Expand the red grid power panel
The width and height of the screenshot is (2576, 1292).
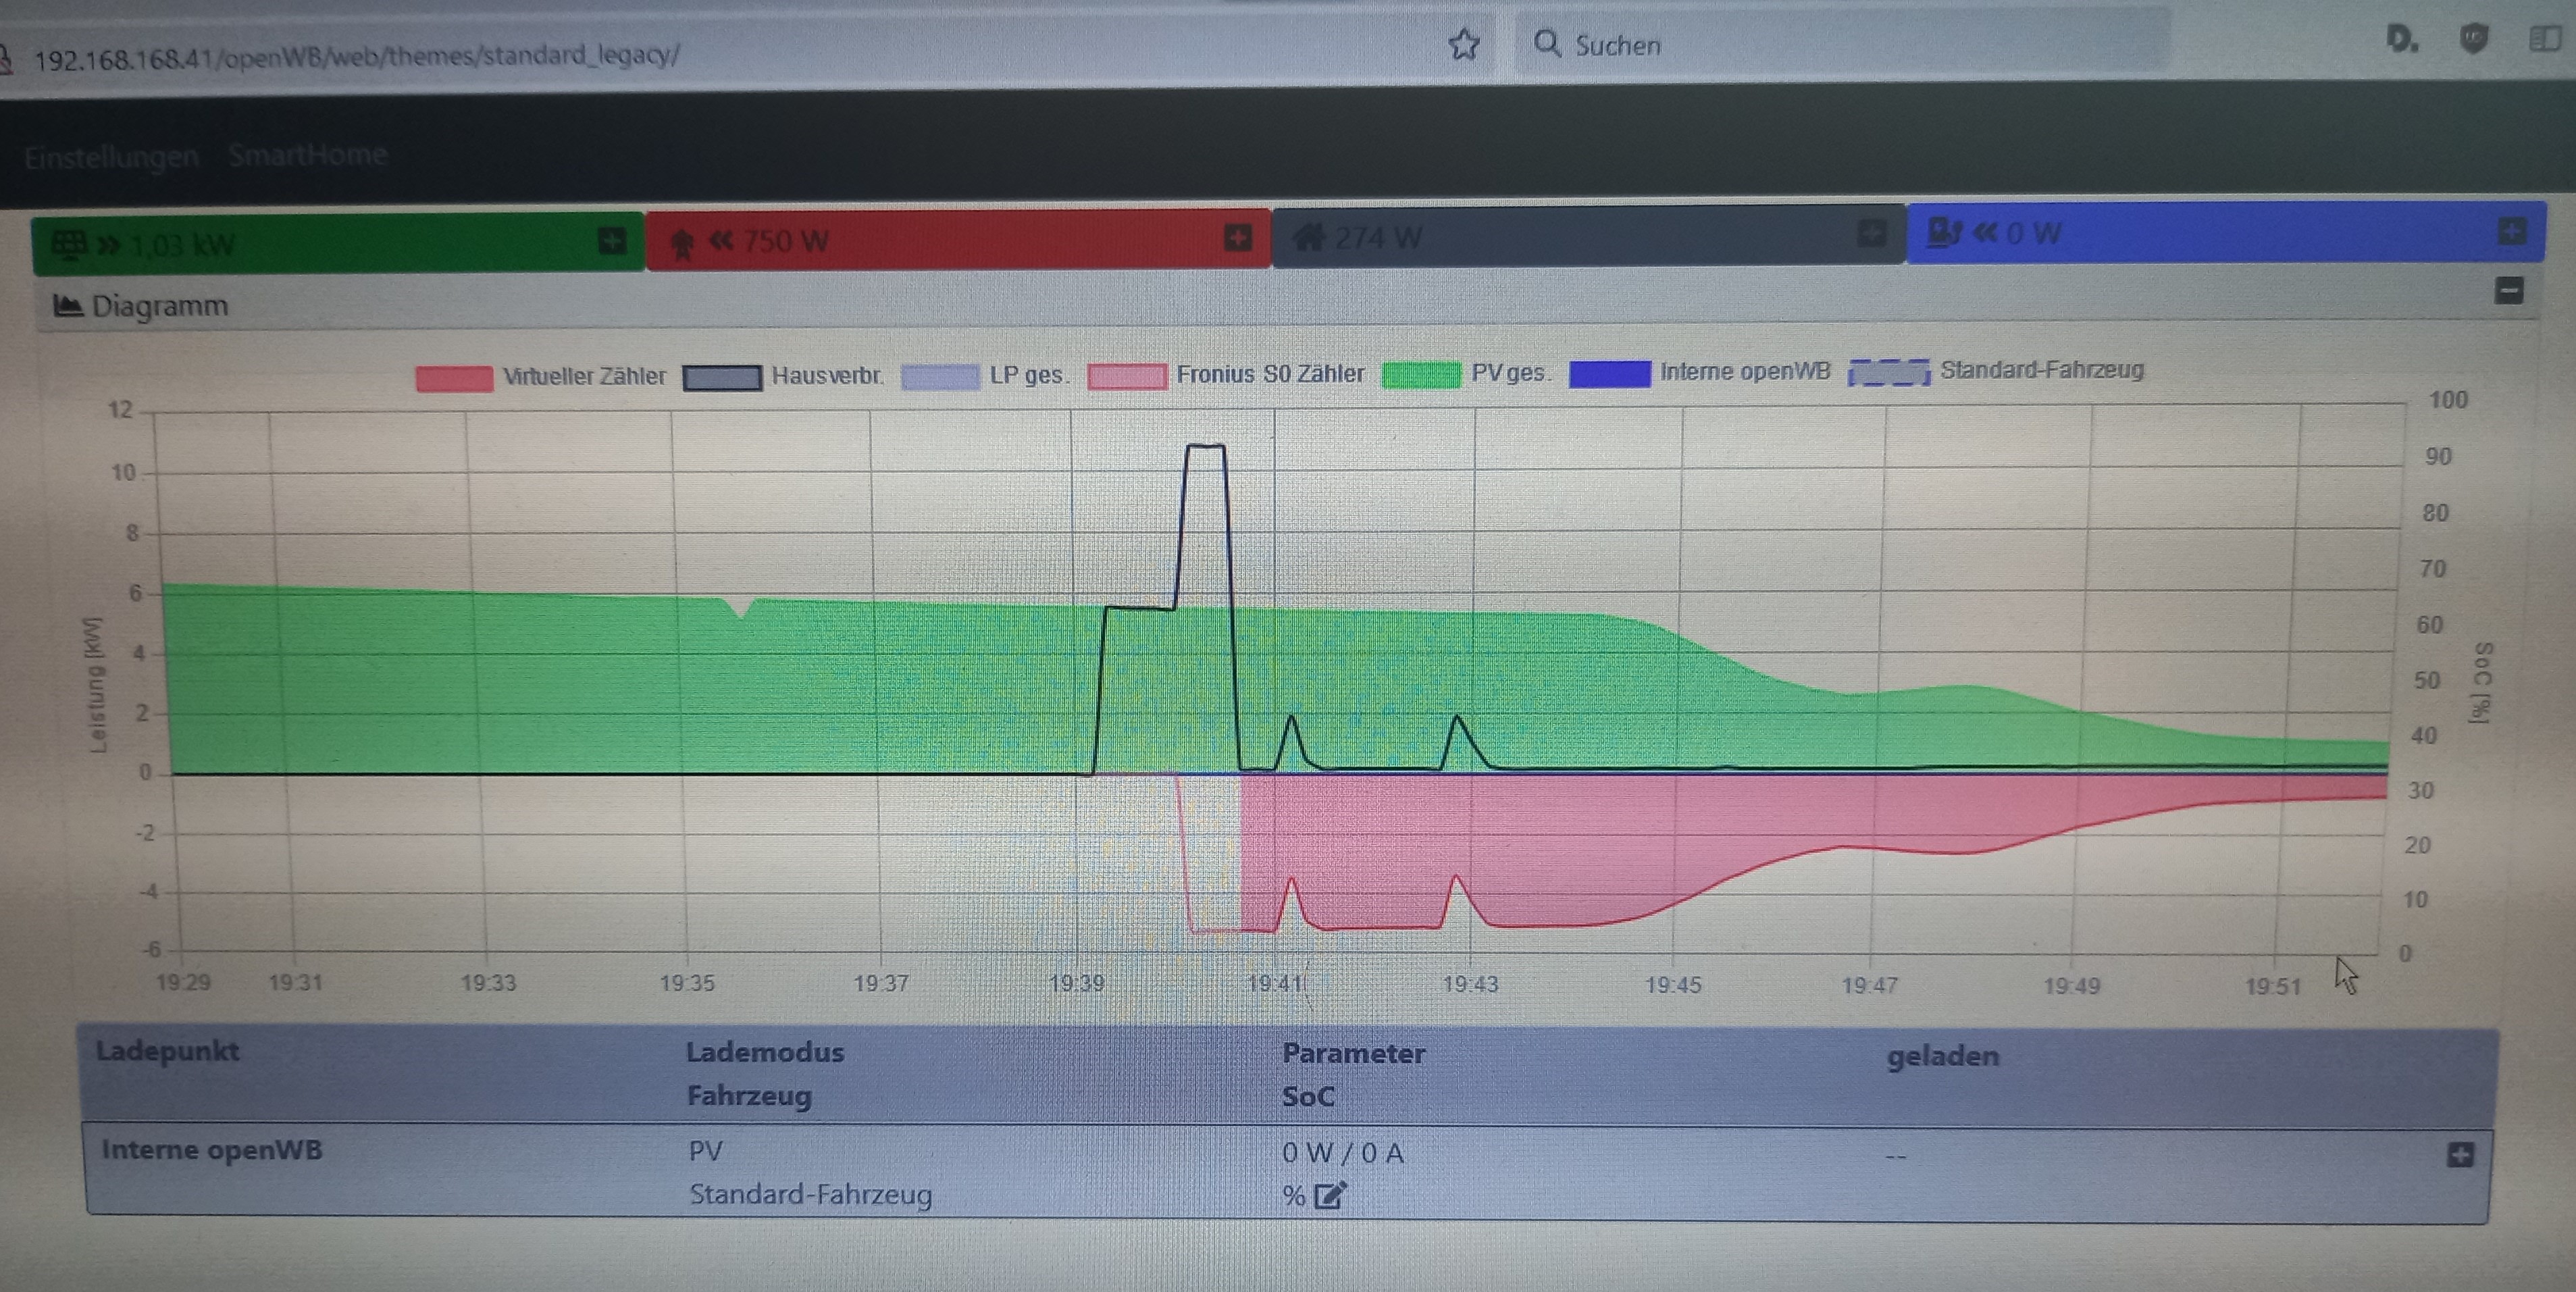point(1237,237)
